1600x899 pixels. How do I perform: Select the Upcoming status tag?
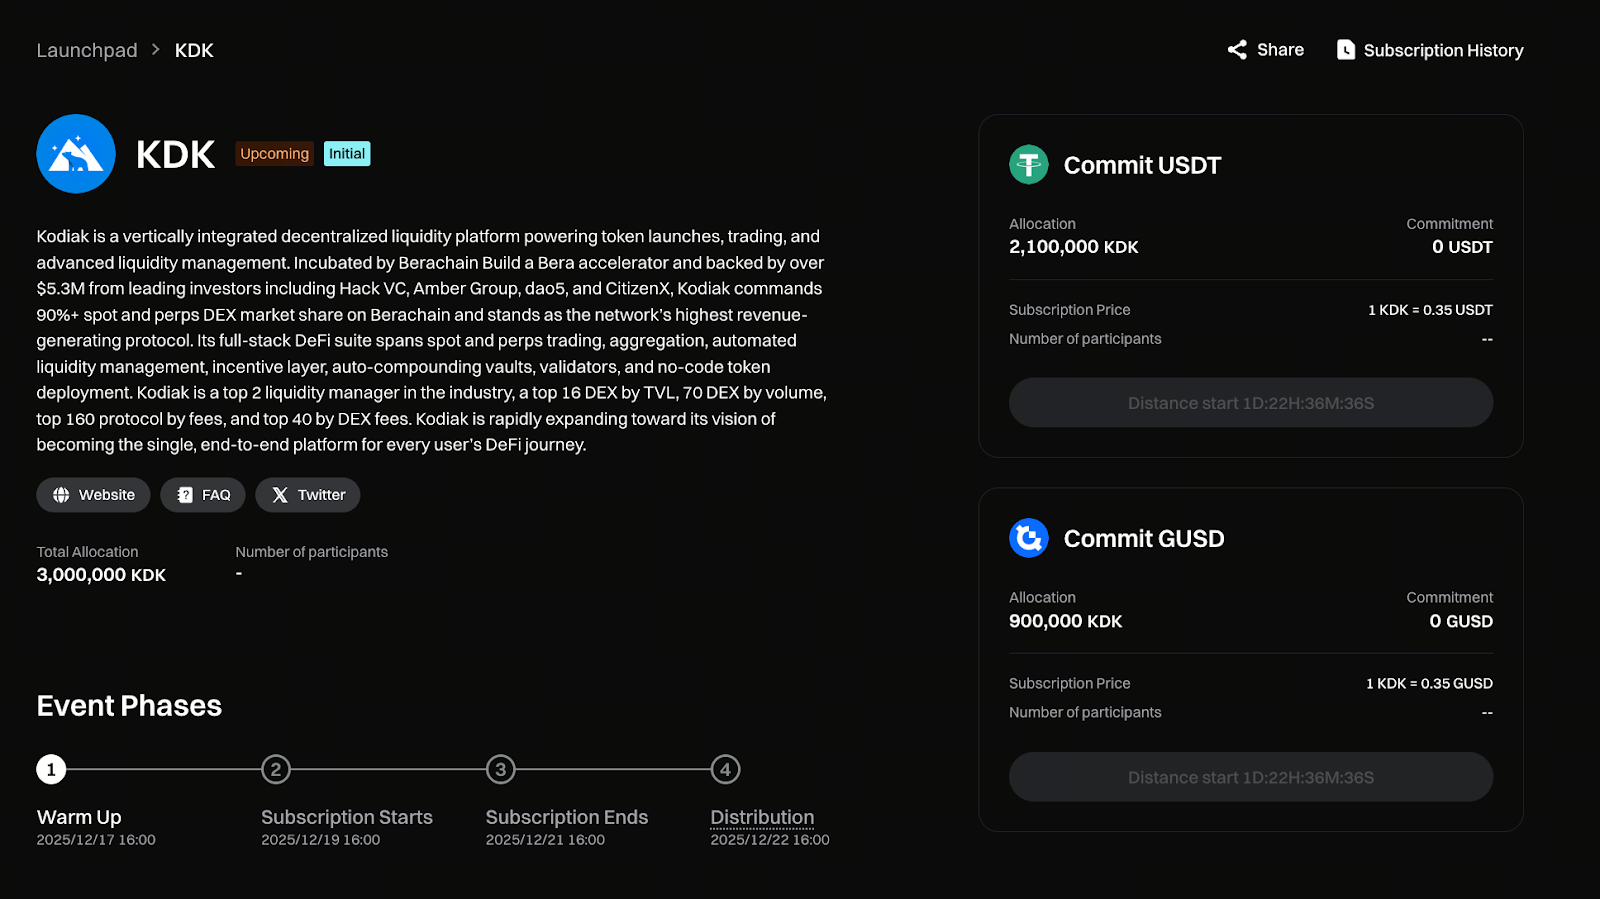click(274, 154)
